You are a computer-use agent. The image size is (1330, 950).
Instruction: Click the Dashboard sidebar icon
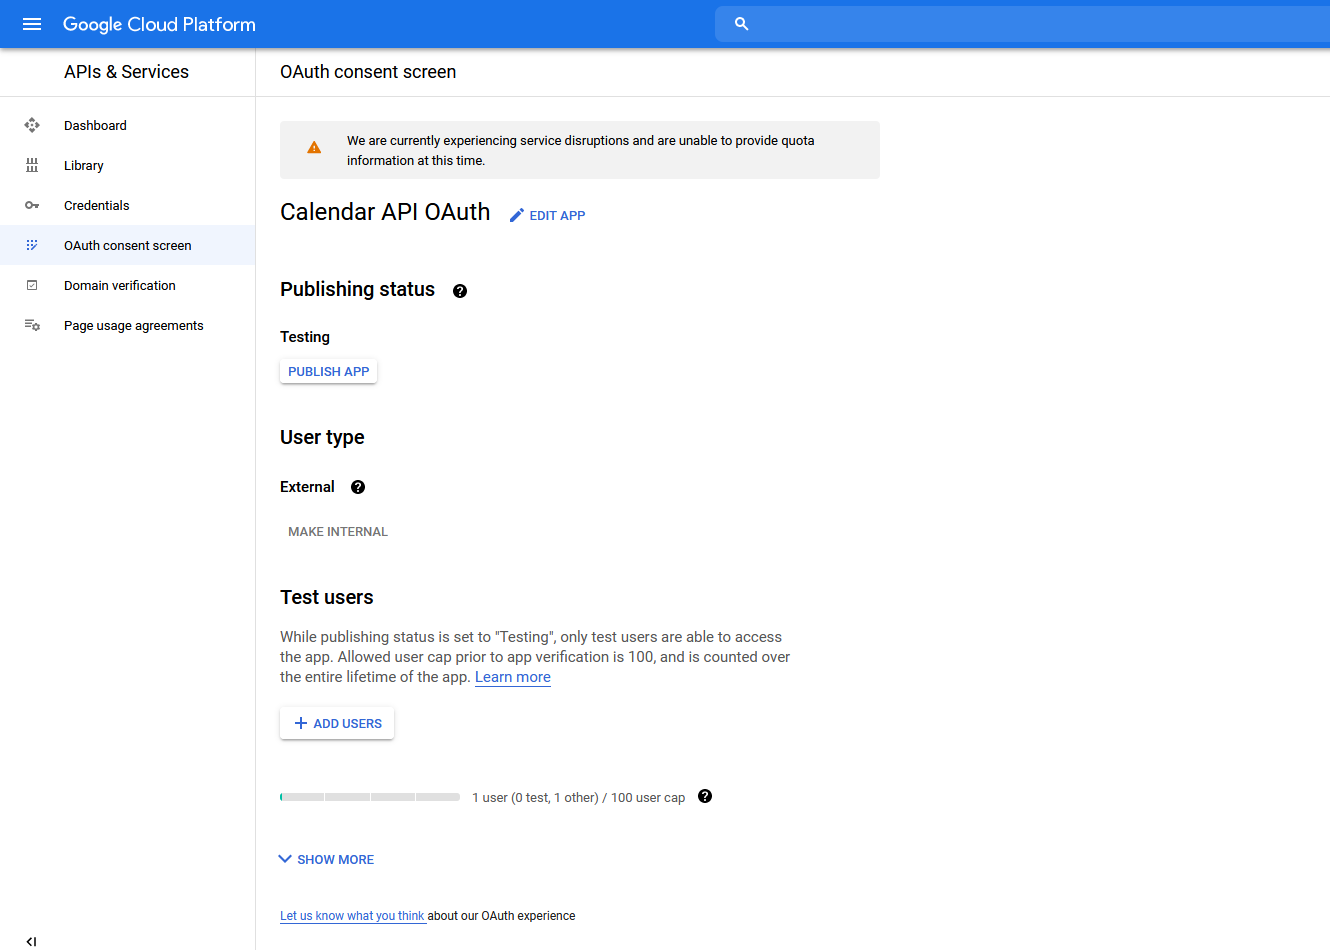pyautogui.click(x=32, y=125)
